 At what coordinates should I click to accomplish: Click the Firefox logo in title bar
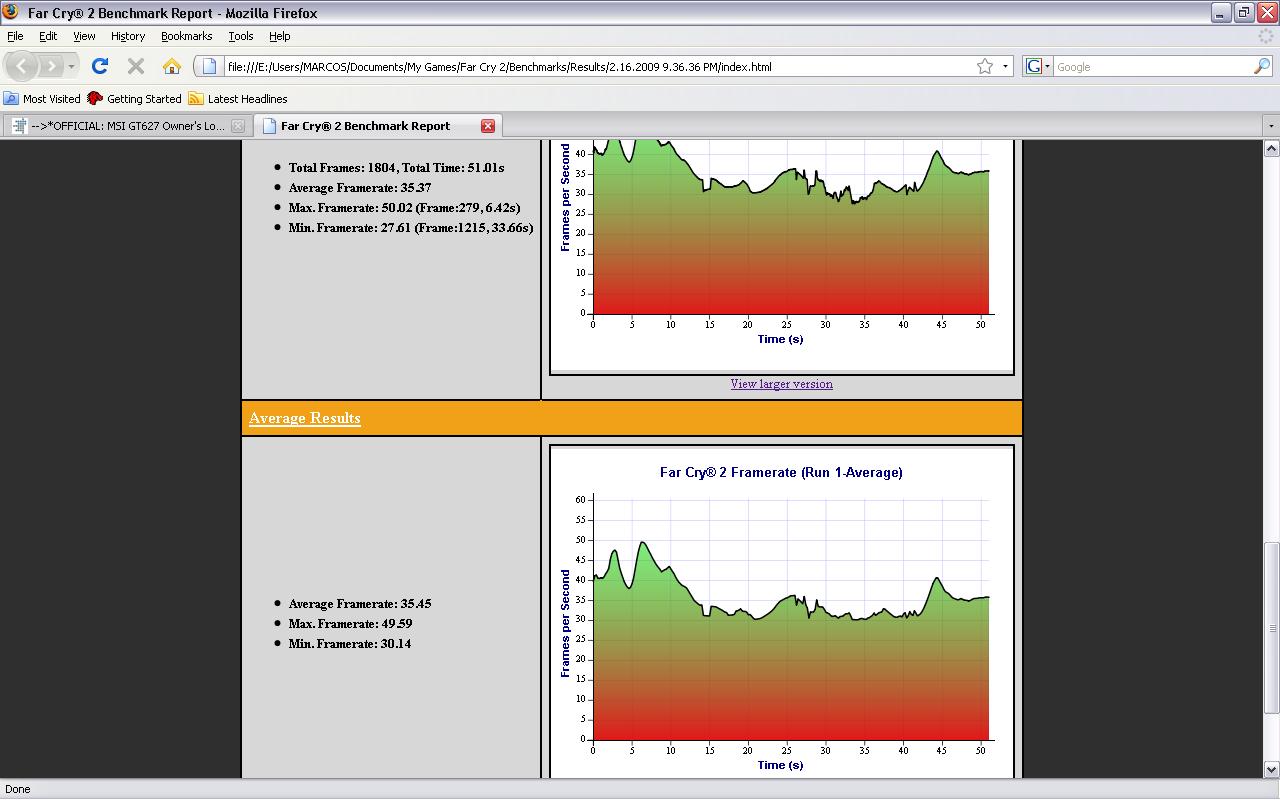click(x=11, y=13)
